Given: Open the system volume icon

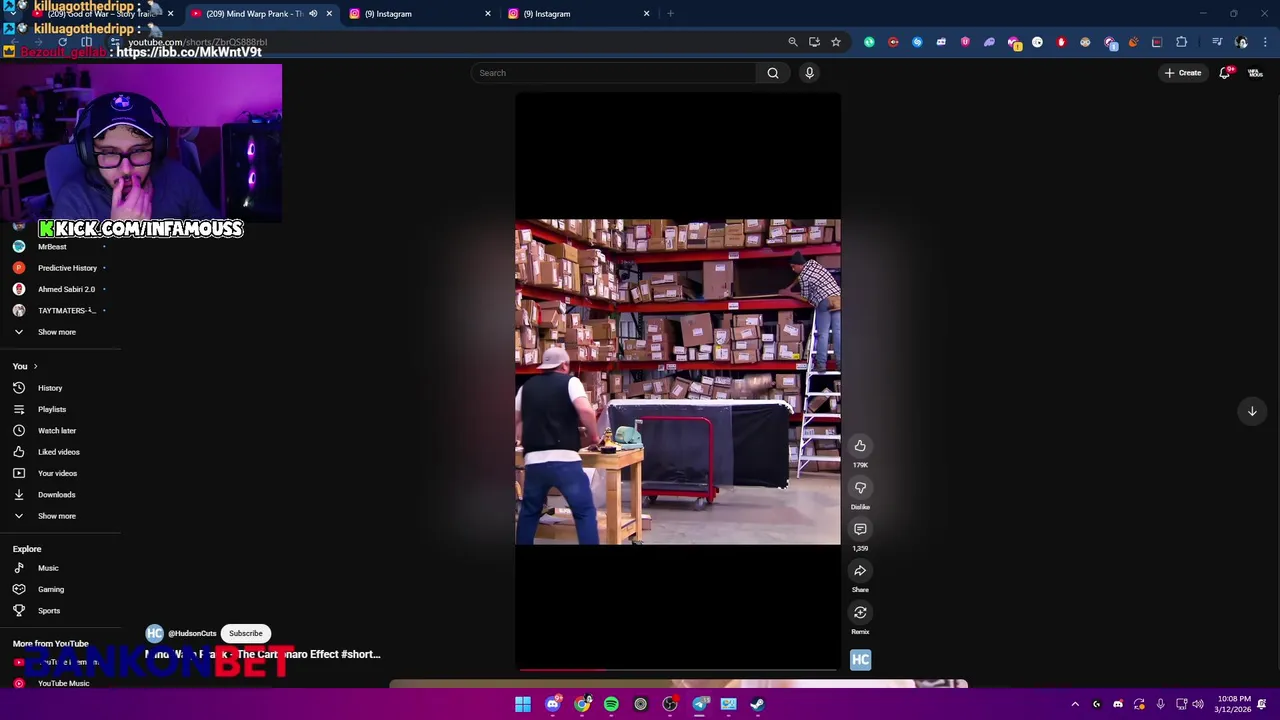Looking at the screenshot, I should (1198, 704).
